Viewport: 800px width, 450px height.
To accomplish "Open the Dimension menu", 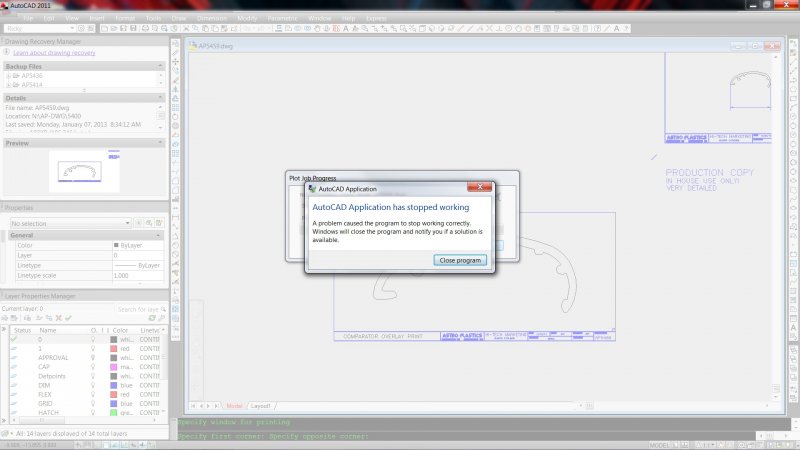I will coord(212,18).
